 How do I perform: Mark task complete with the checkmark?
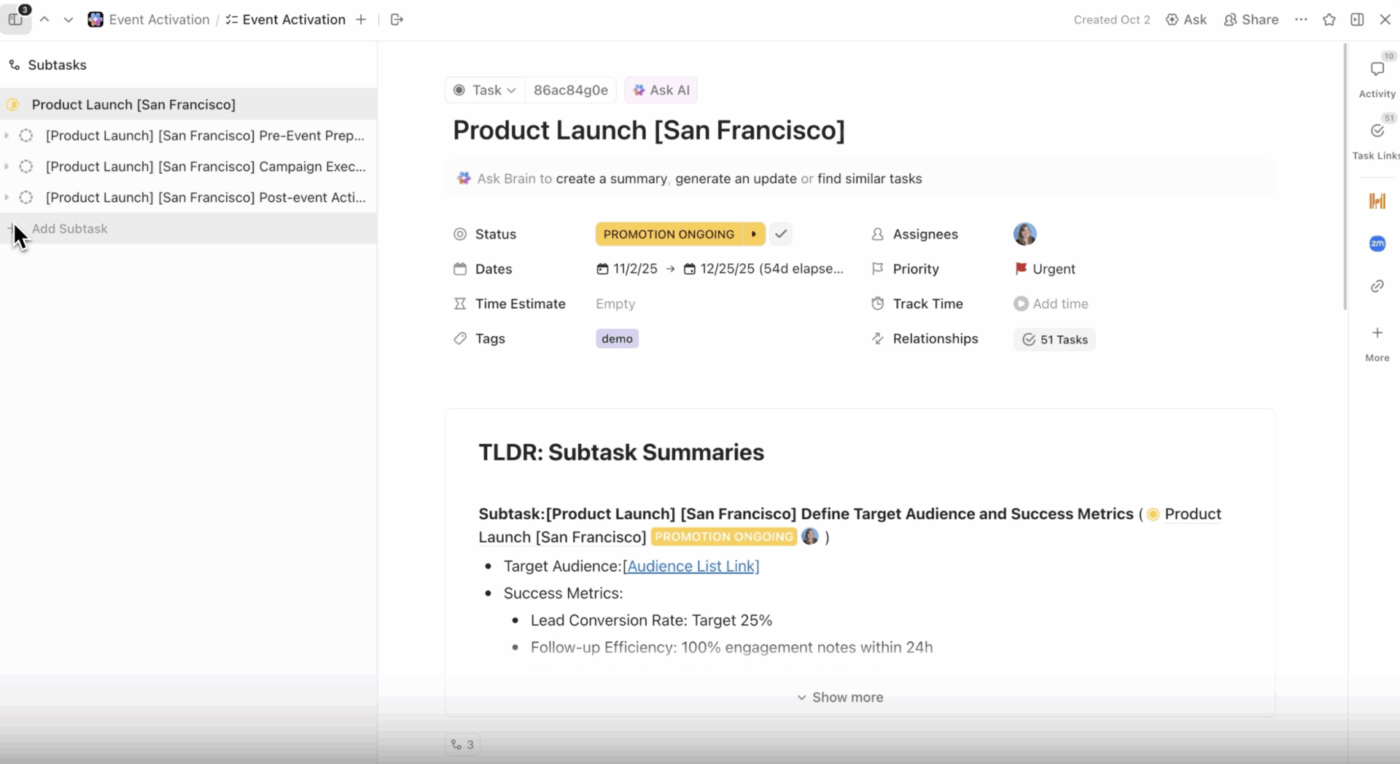tap(781, 234)
